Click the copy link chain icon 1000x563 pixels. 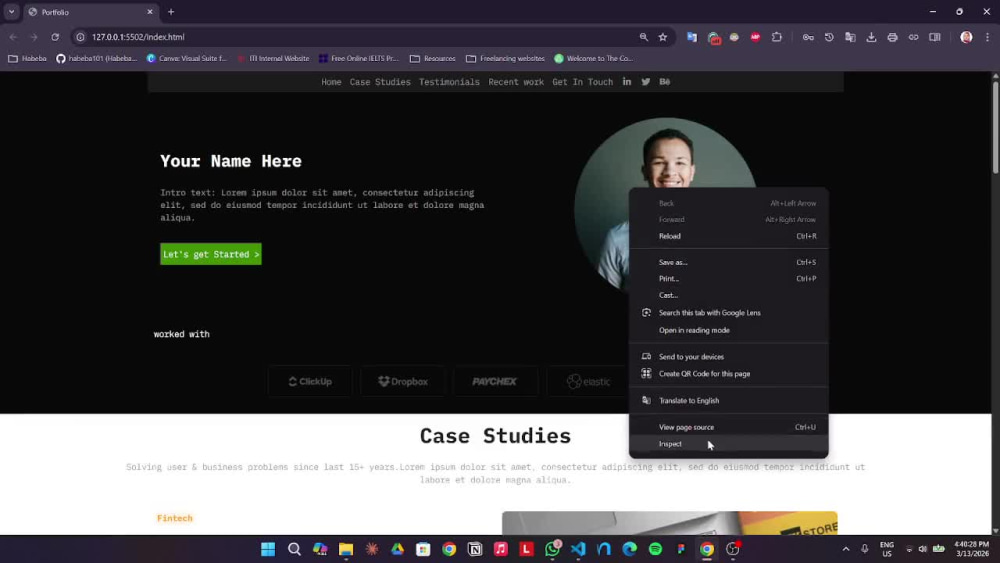pos(913,37)
